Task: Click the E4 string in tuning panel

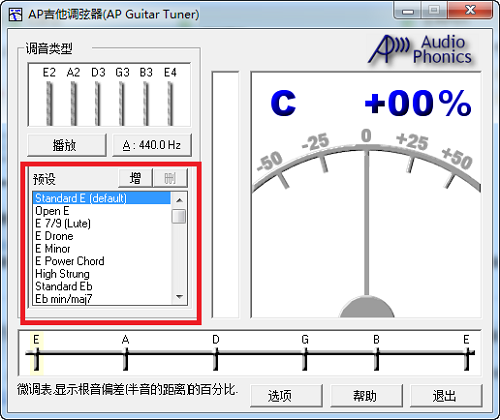Action: 170,103
